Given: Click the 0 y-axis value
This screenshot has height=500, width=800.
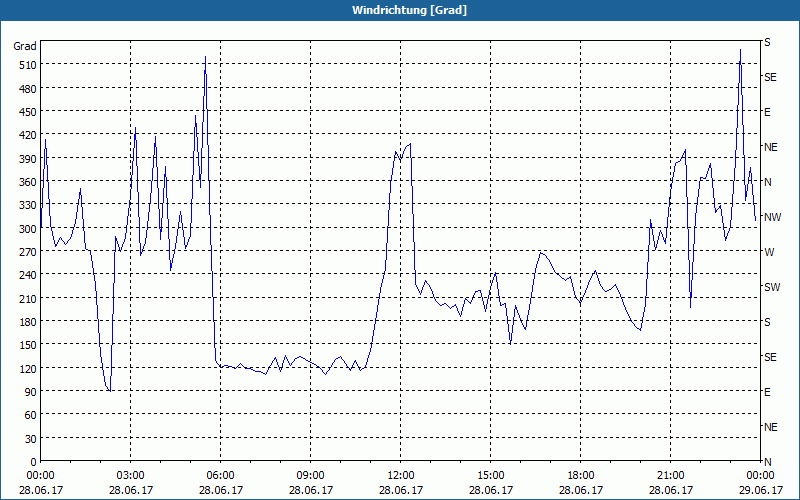Looking at the screenshot, I should [x=34, y=462].
